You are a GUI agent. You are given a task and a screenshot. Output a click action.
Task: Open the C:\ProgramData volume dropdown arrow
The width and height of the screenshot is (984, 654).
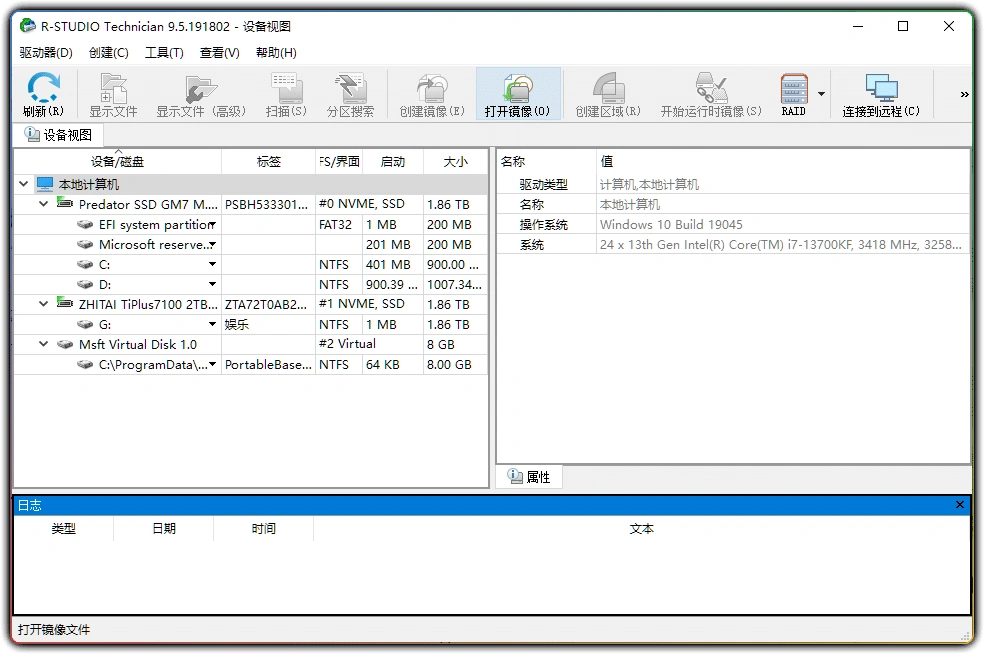(x=213, y=364)
